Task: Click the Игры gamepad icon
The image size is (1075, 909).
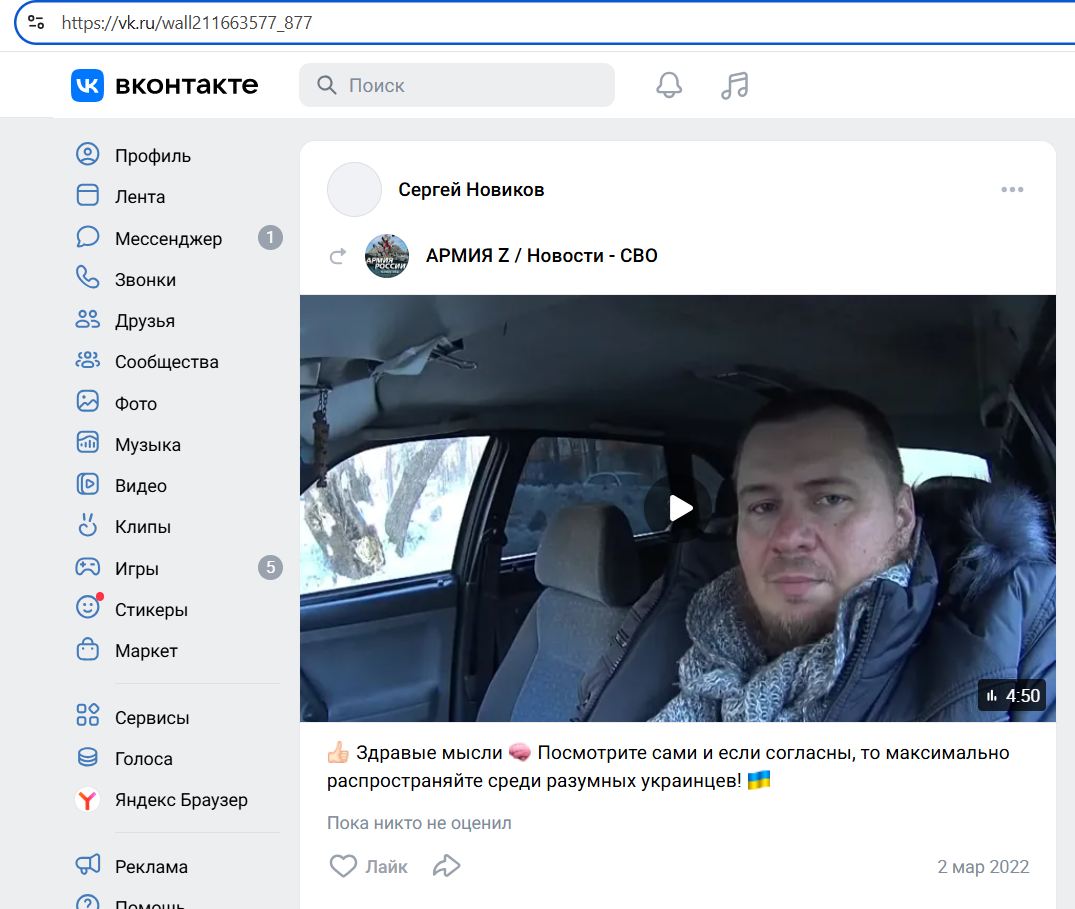Action: [x=88, y=567]
